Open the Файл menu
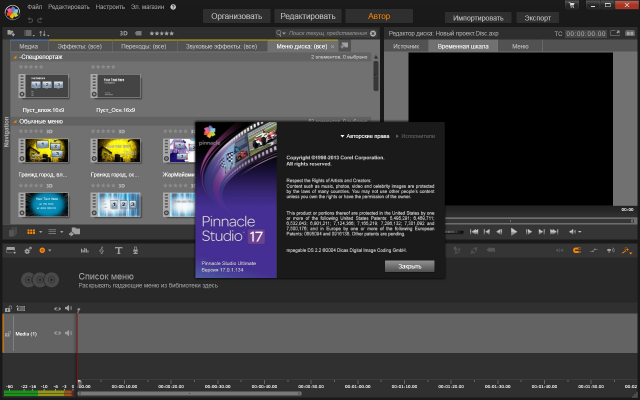This screenshot has width=640, height=400. 35,7
